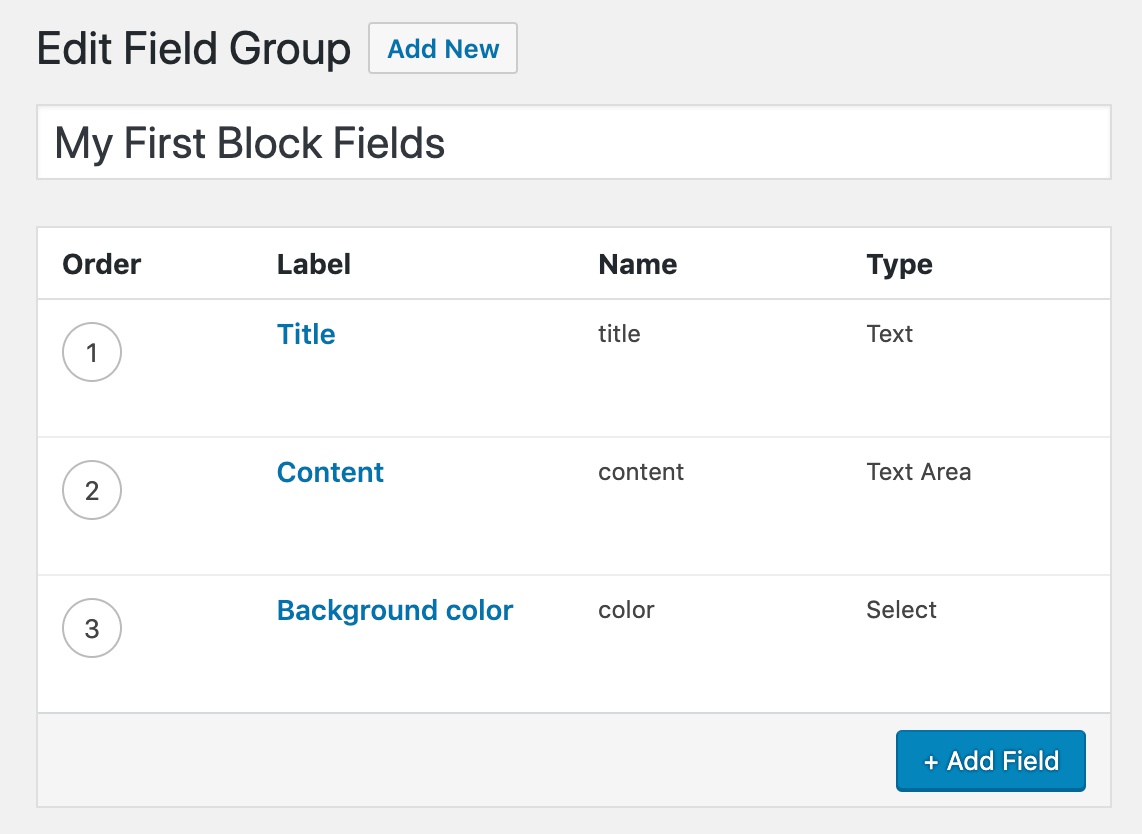Click the Text Area type cell

pyautogui.click(x=918, y=472)
